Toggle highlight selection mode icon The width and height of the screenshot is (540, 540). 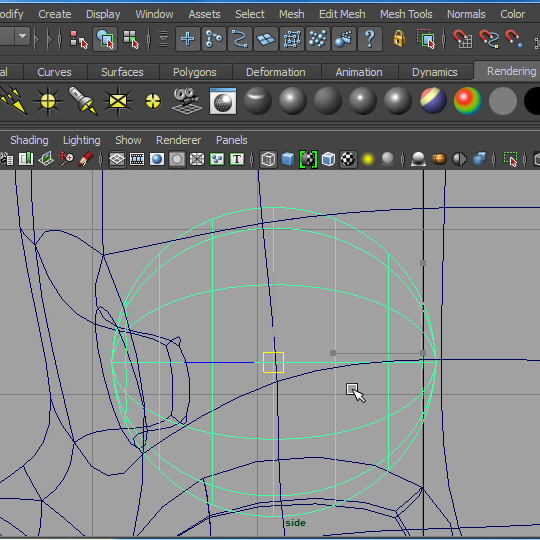[x=426, y=39]
